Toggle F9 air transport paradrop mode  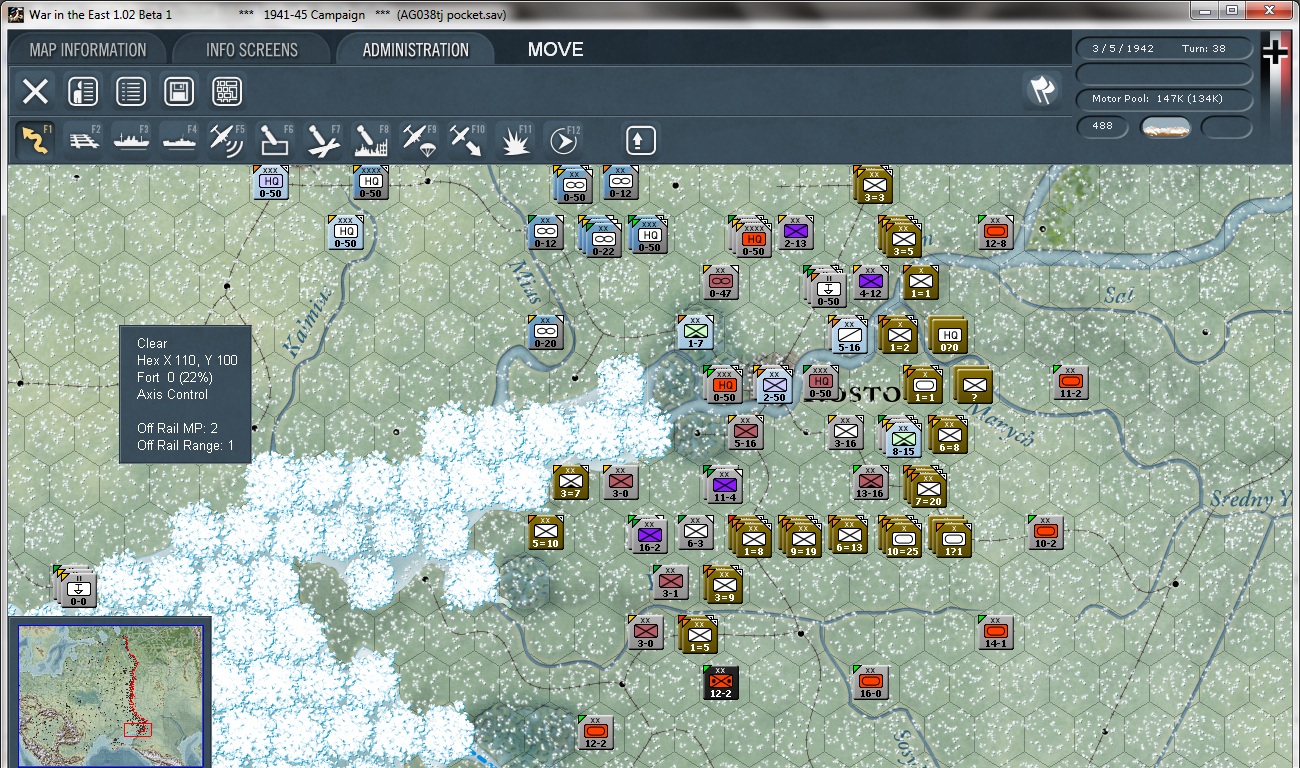pyautogui.click(x=419, y=140)
